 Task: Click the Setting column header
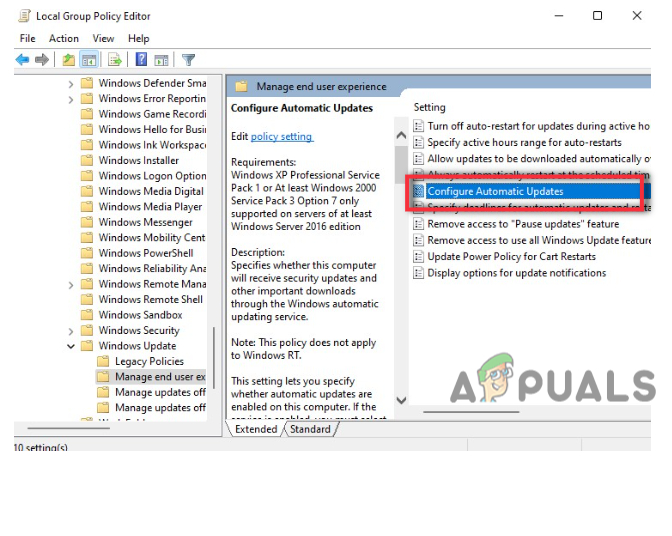click(429, 107)
